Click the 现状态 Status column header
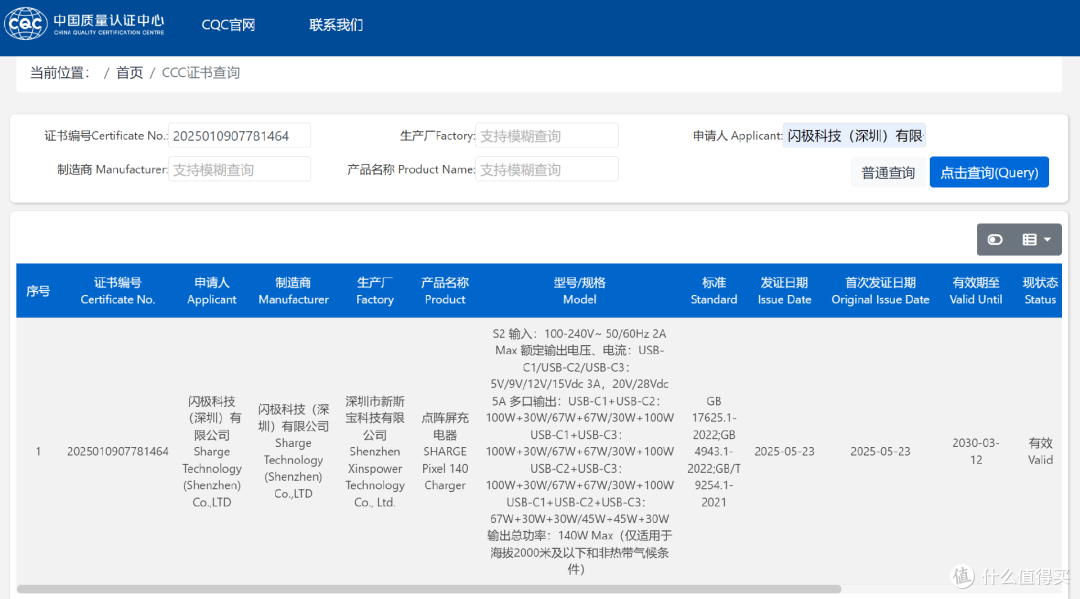Screen dimensions: 1080x599 tap(1040, 291)
